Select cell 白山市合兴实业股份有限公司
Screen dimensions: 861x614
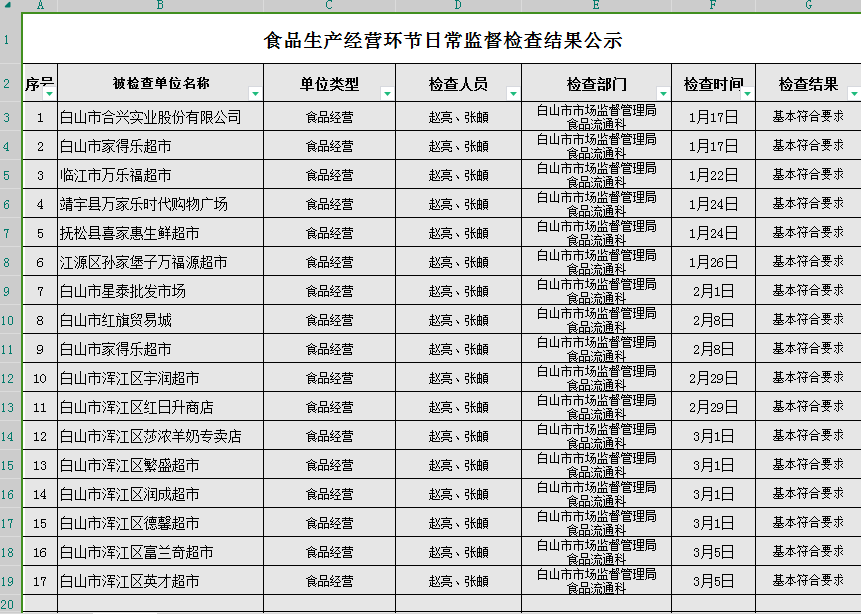click(160, 116)
